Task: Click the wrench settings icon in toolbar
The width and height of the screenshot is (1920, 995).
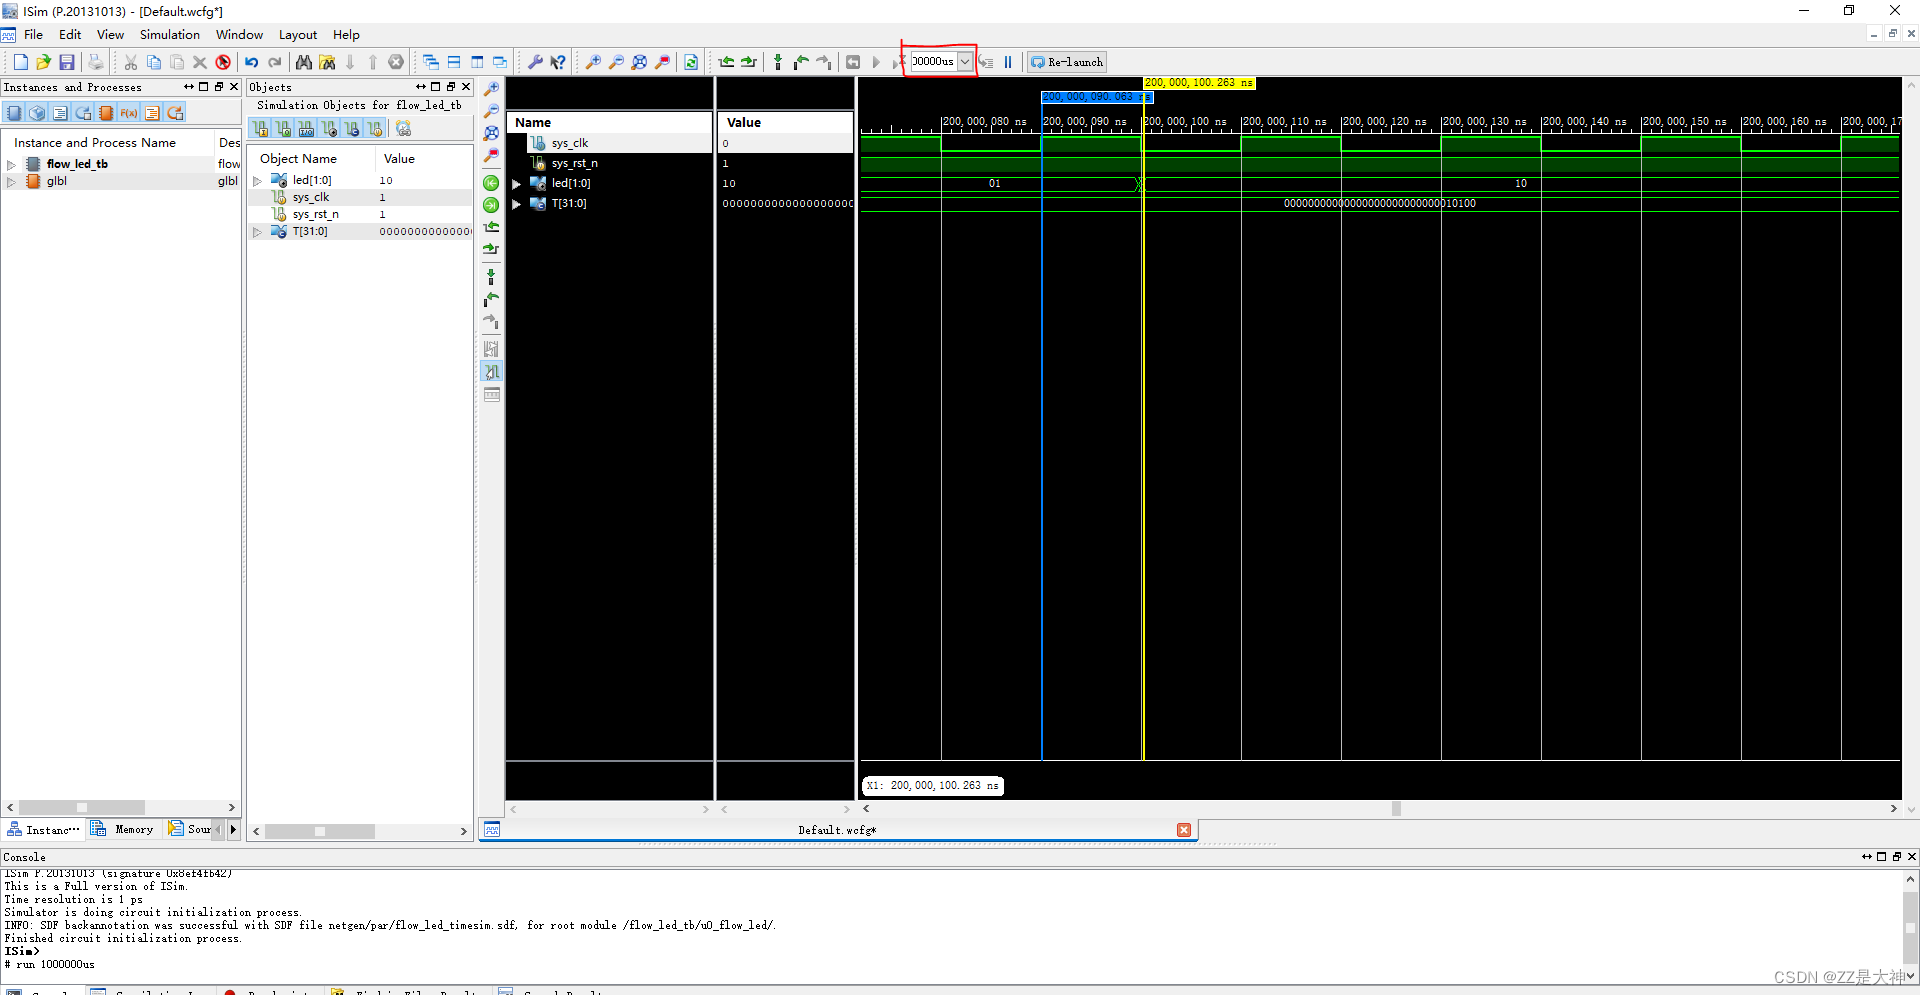Action: point(535,62)
